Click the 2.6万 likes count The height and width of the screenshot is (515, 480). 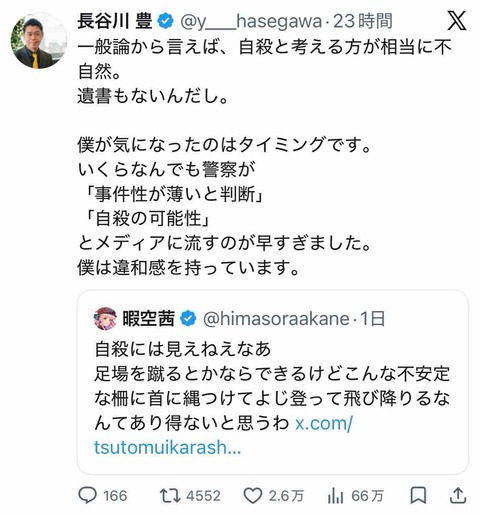tap(286, 496)
